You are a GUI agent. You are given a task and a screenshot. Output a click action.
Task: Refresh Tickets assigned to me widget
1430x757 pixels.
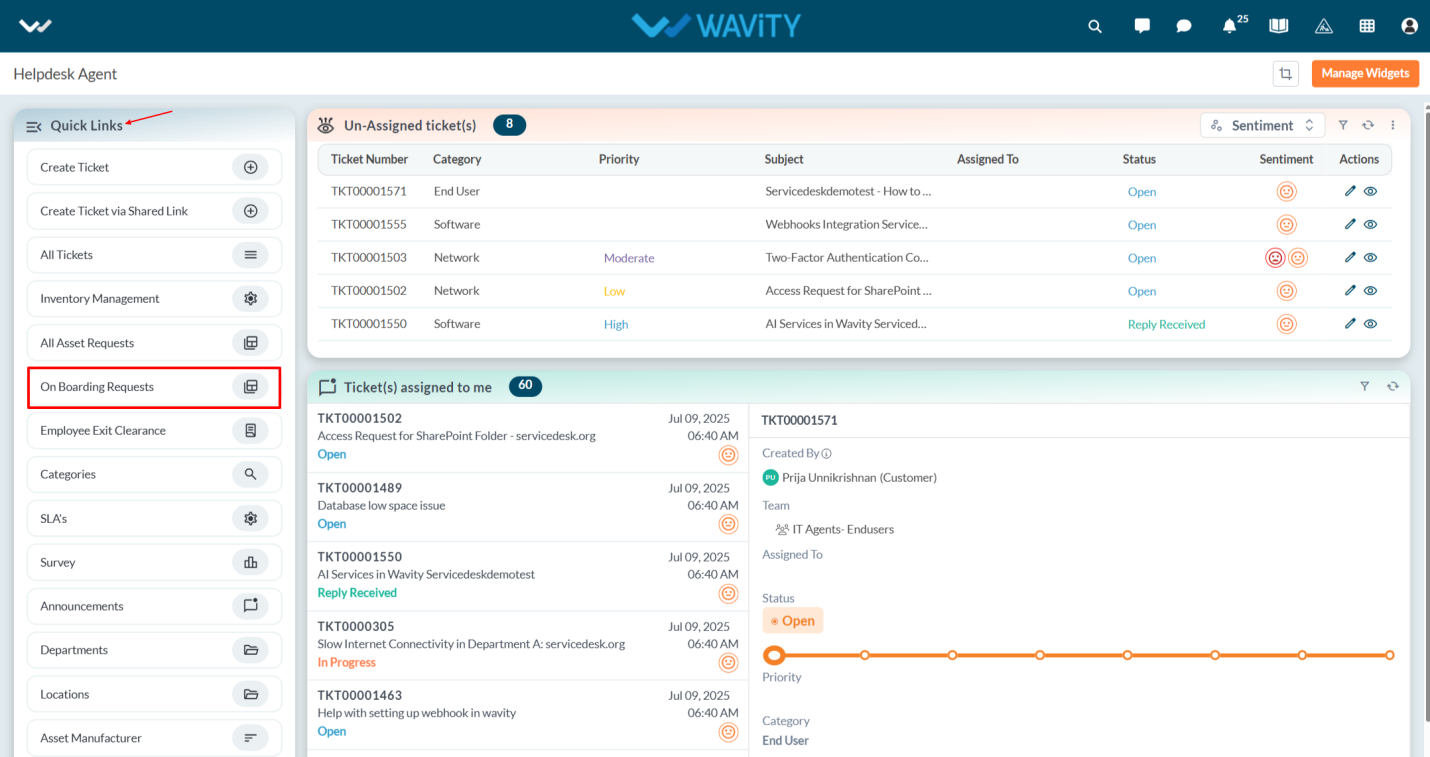tap(1392, 386)
